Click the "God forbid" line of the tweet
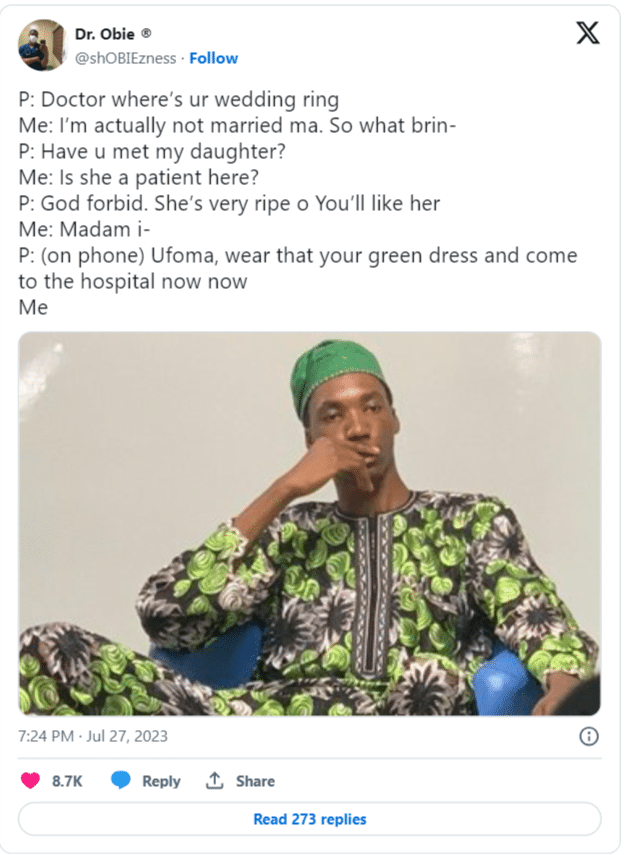Image resolution: width=634 pixels, height=855 pixels. [x=229, y=204]
